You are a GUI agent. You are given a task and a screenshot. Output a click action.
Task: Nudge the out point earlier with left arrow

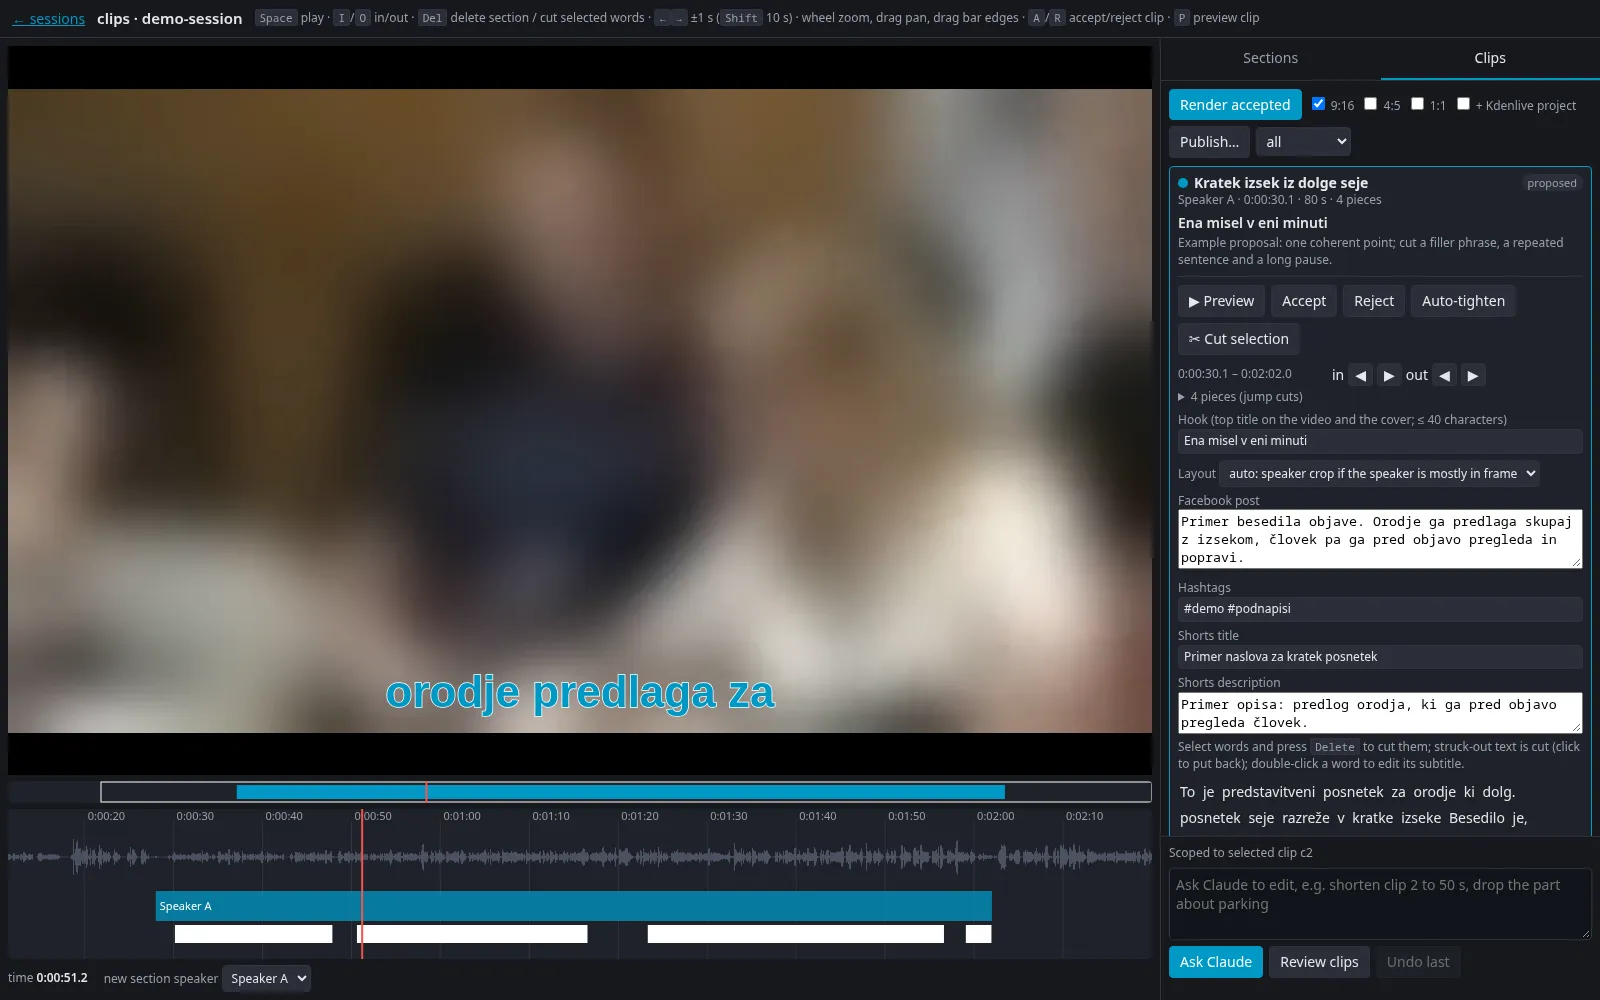pyautogui.click(x=1444, y=376)
